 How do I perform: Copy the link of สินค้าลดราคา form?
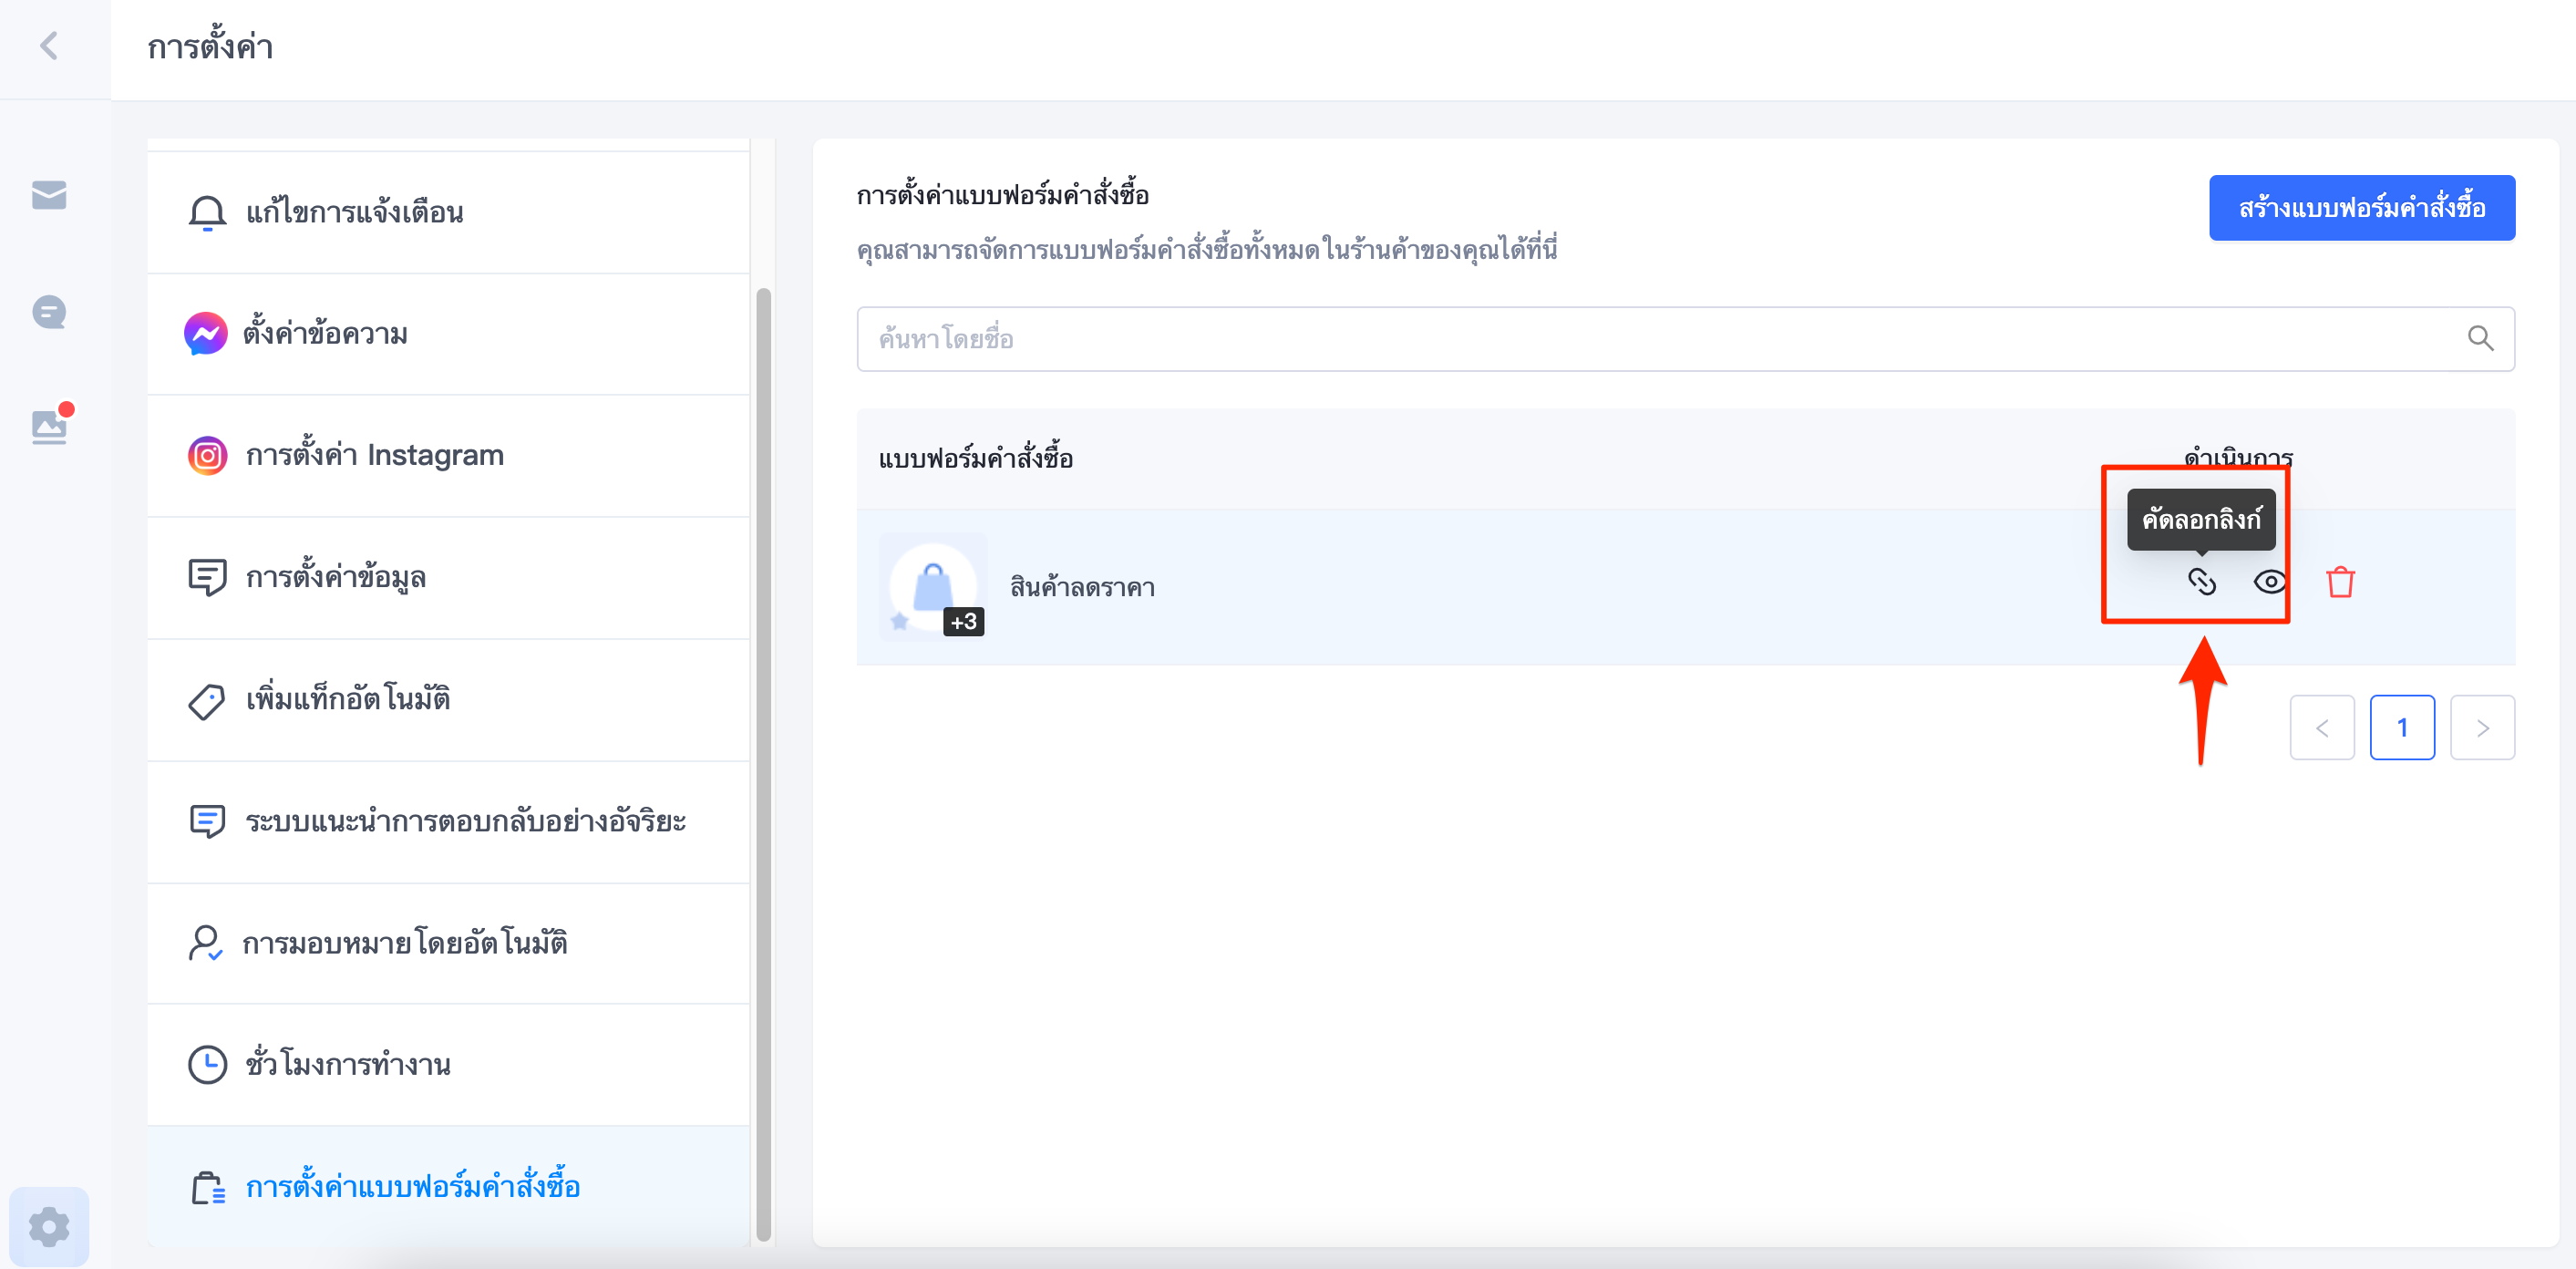(2201, 582)
